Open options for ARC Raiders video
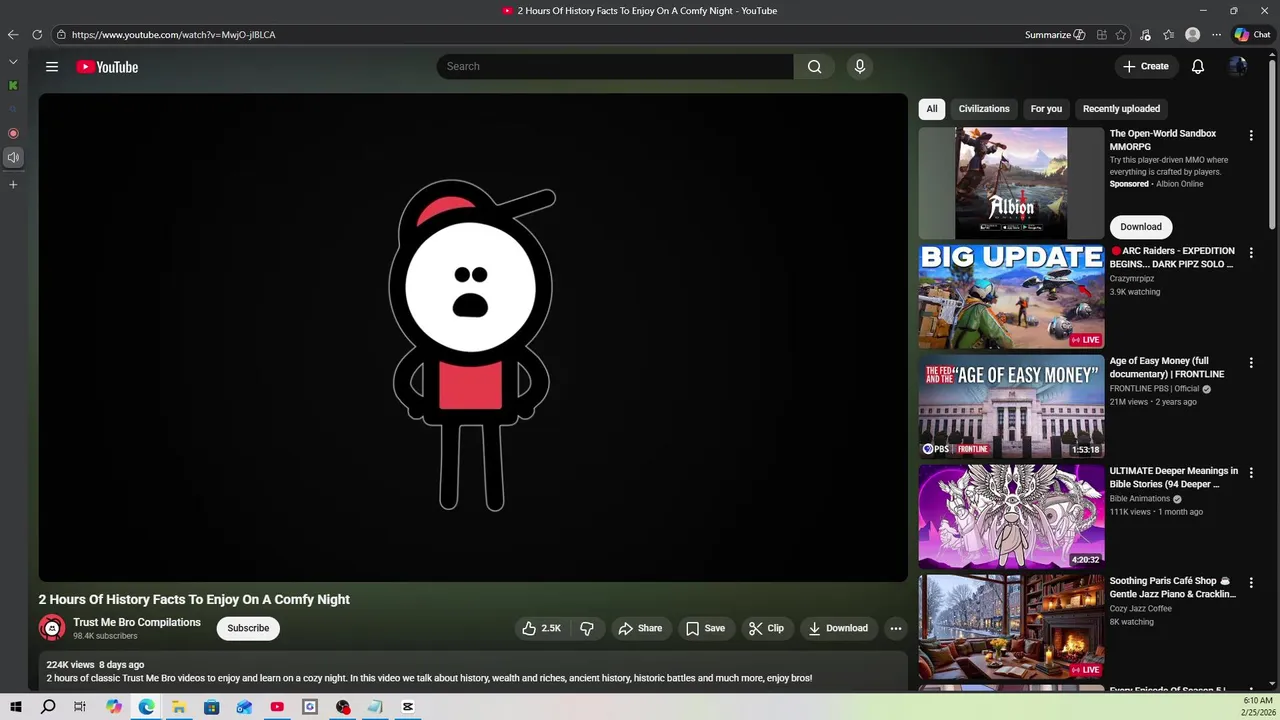The image size is (1280, 720). (x=1250, y=253)
